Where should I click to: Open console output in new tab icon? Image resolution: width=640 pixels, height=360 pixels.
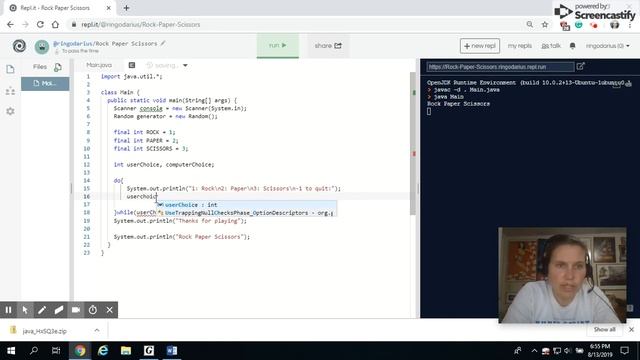coord(581,66)
